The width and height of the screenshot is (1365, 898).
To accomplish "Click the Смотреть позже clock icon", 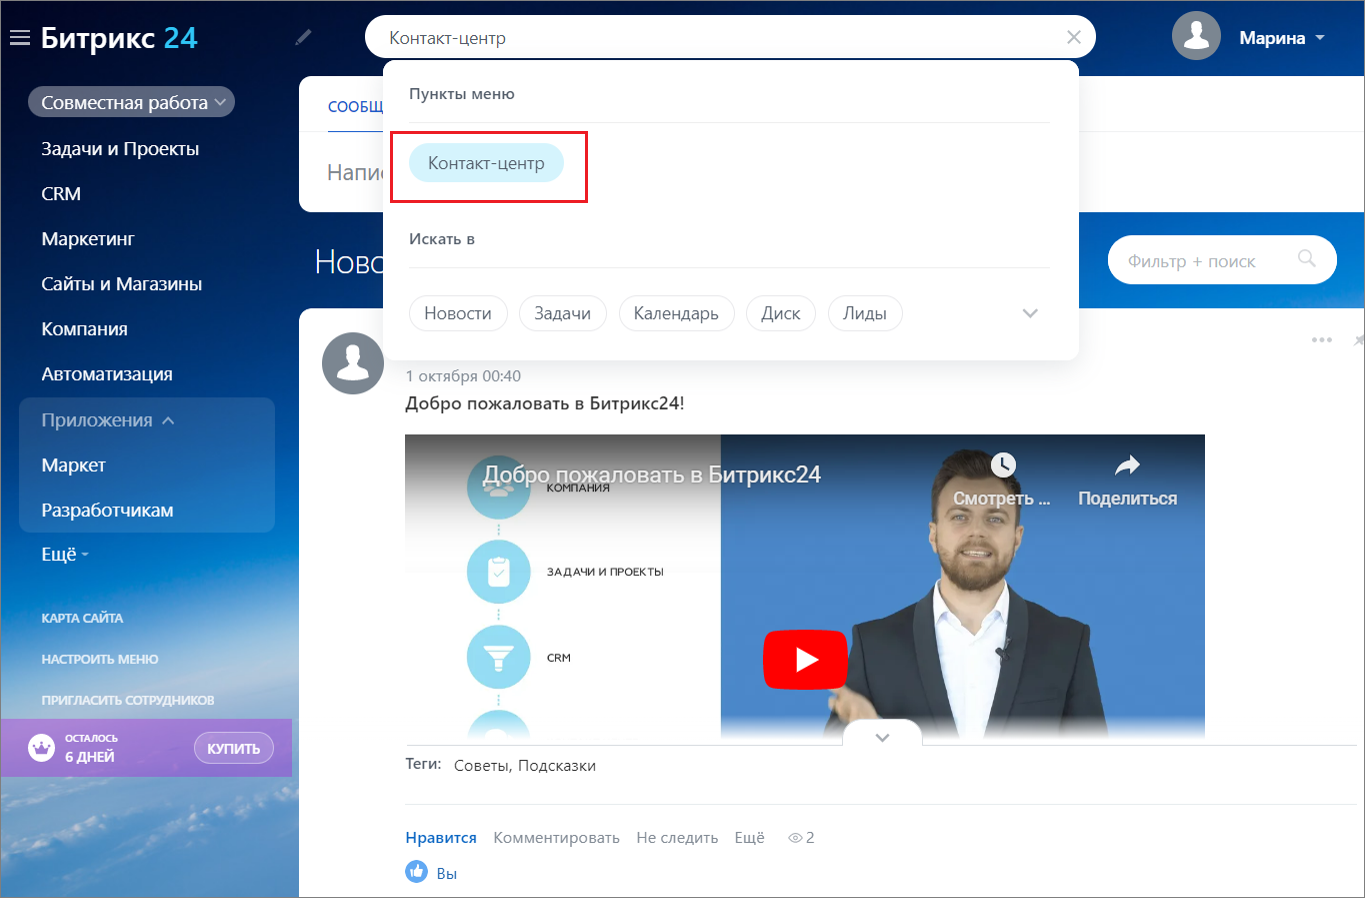I will click(1002, 465).
